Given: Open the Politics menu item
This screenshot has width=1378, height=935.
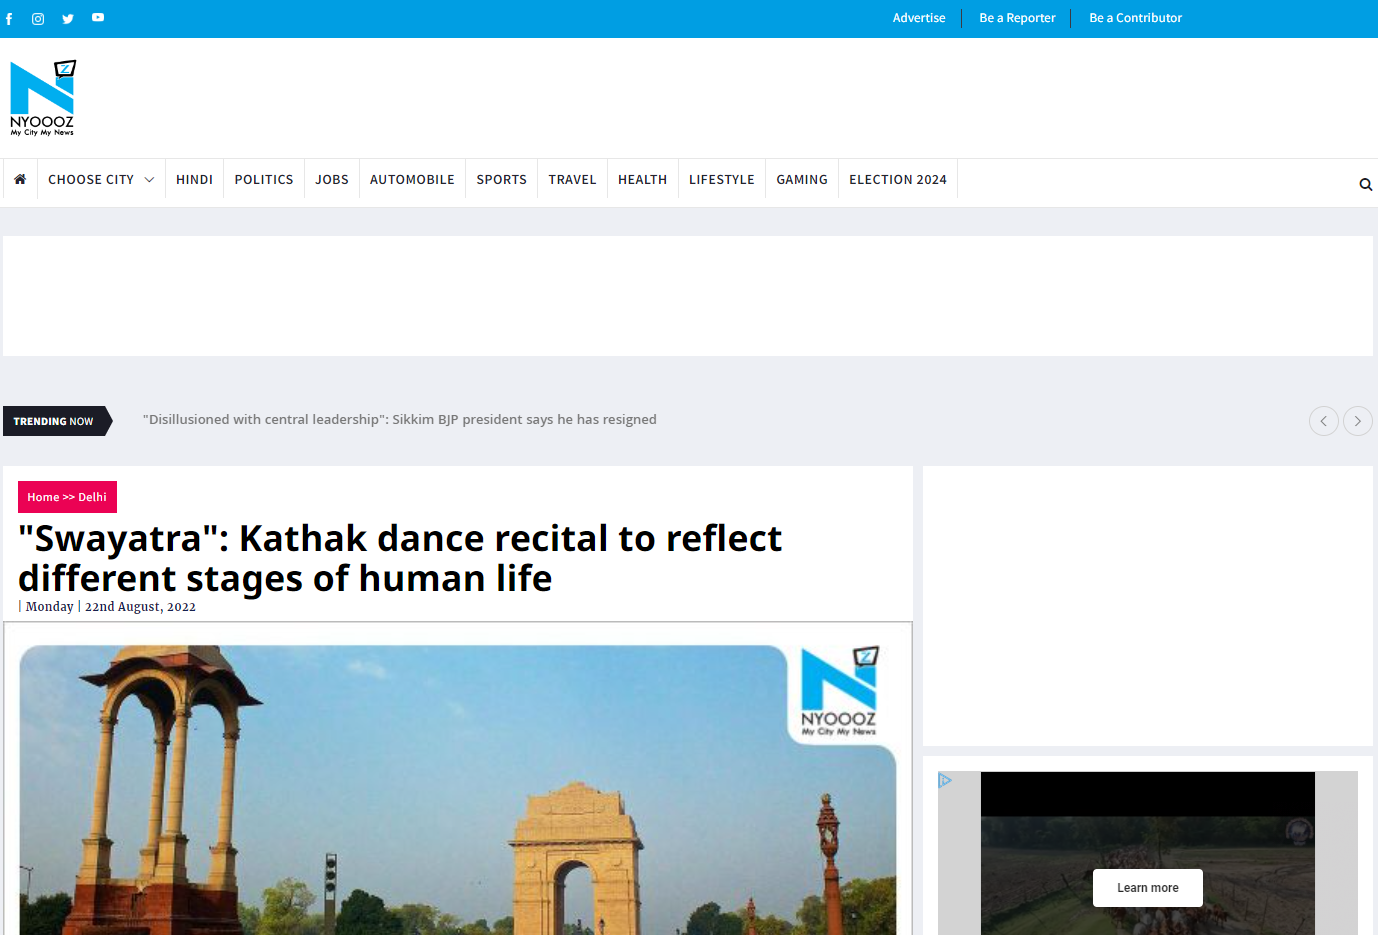Looking at the screenshot, I should click(x=264, y=180).
